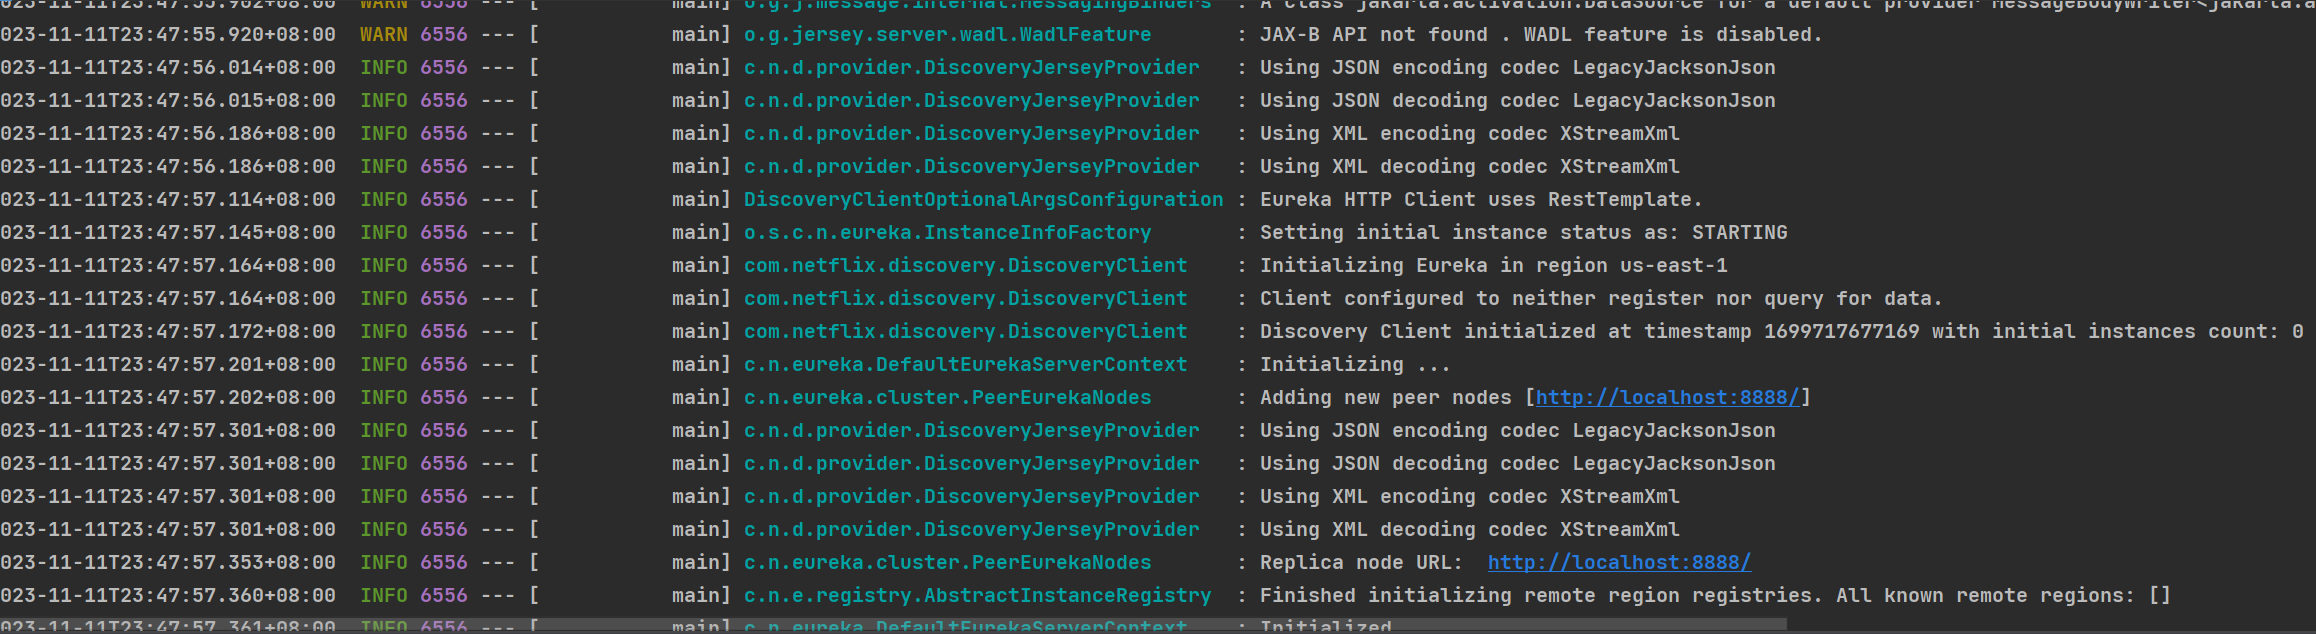Click the AbstractInstanceRegistry logger name
Image resolution: width=2316 pixels, height=634 pixels.
(977, 596)
